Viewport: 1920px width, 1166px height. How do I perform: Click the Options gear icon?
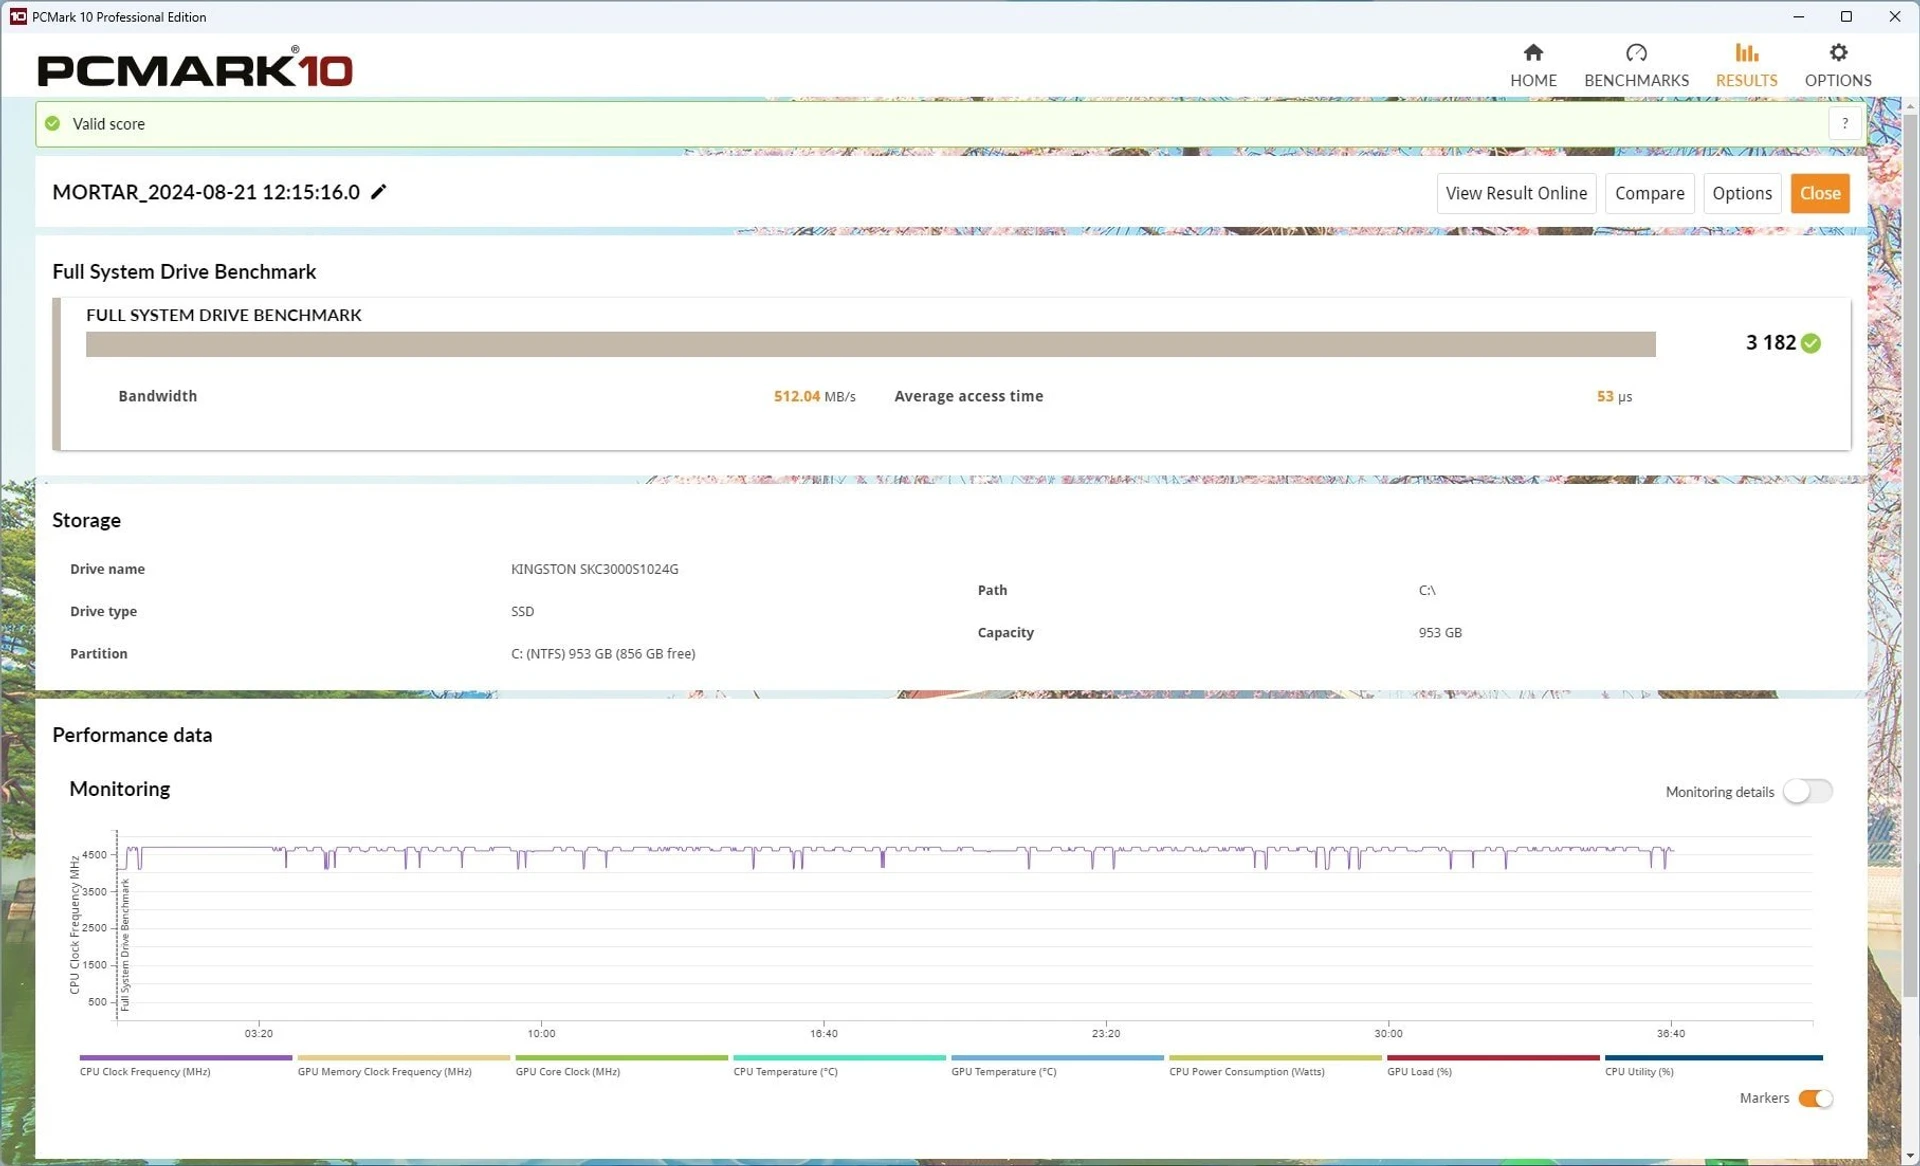1838,53
